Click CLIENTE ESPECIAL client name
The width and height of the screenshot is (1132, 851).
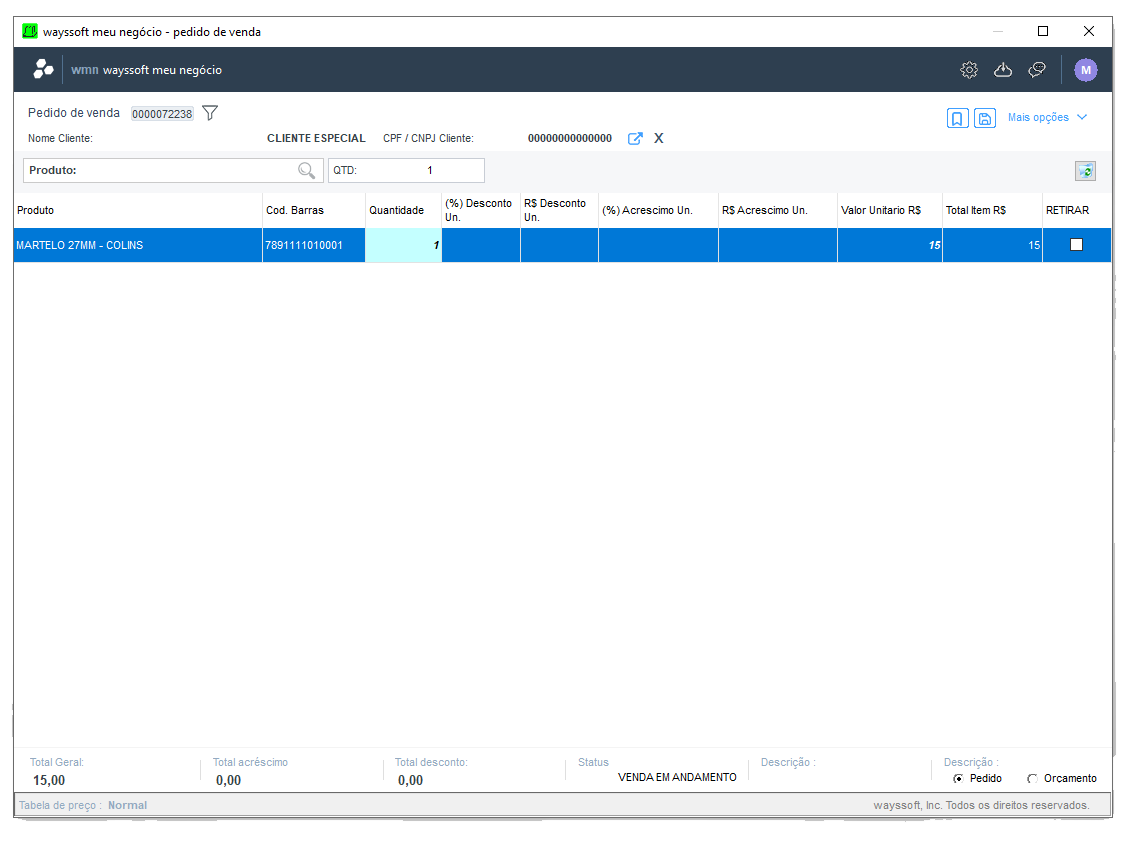[x=316, y=139]
